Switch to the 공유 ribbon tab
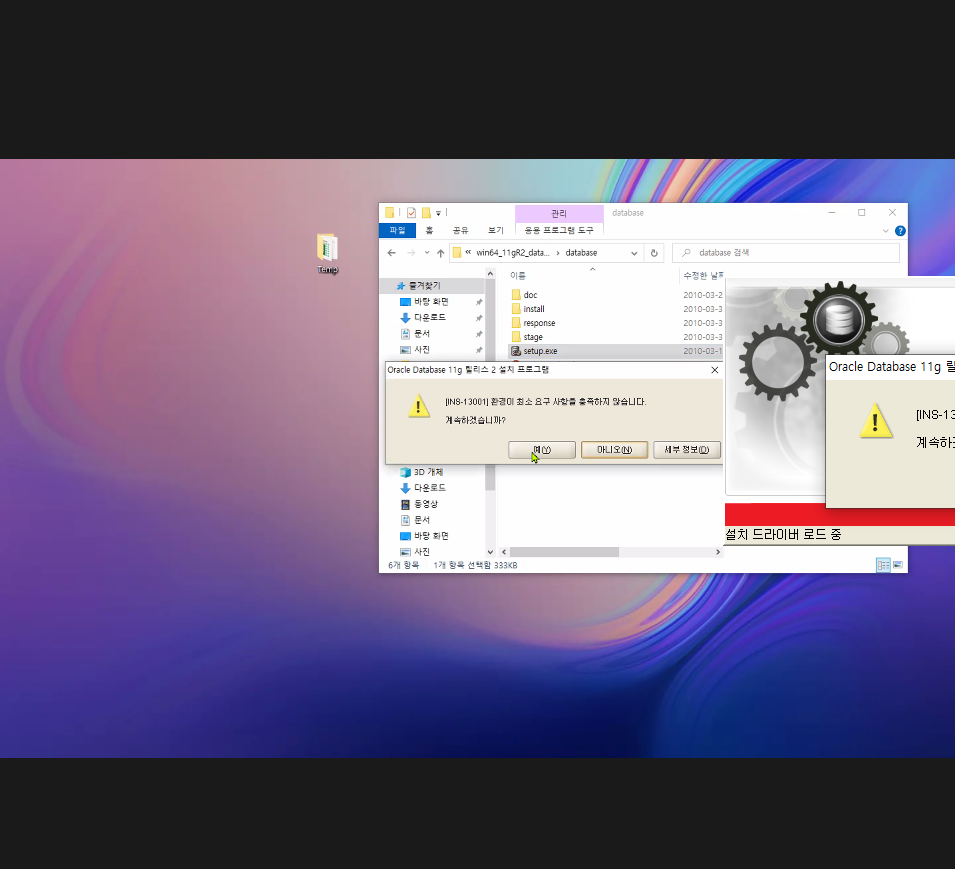 click(x=460, y=230)
